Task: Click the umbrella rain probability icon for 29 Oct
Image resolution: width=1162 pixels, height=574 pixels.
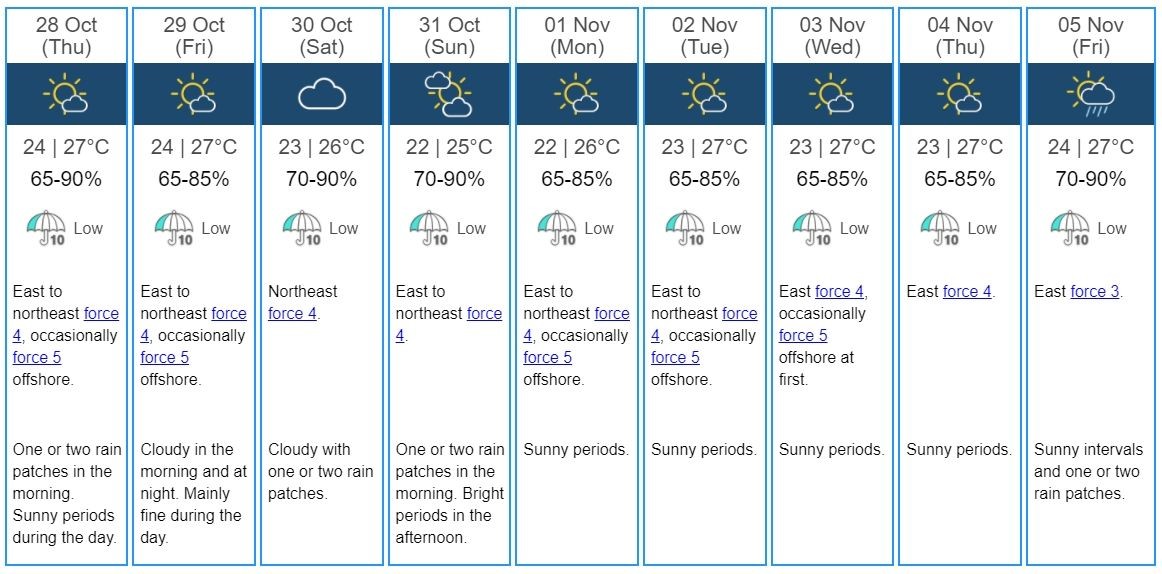Action: pos(174,228)
